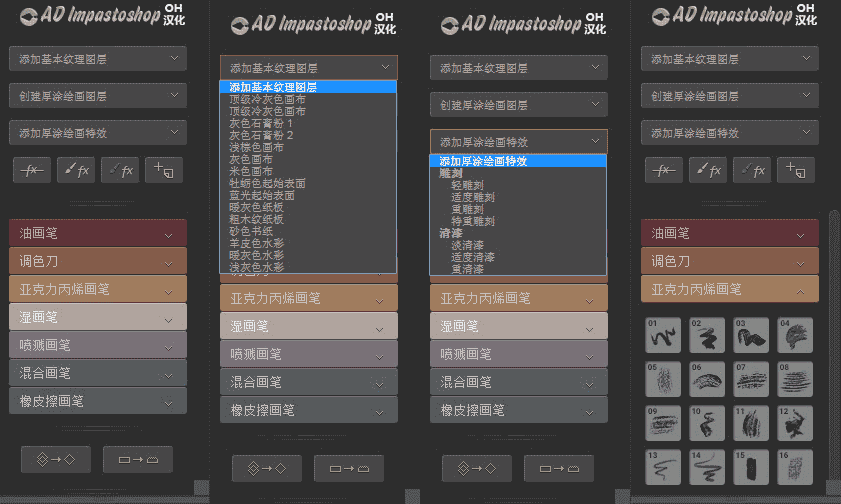This screenshot has height=504, width=841.
Task: Select brush preset number 08
Action: (x=795, y=379)
